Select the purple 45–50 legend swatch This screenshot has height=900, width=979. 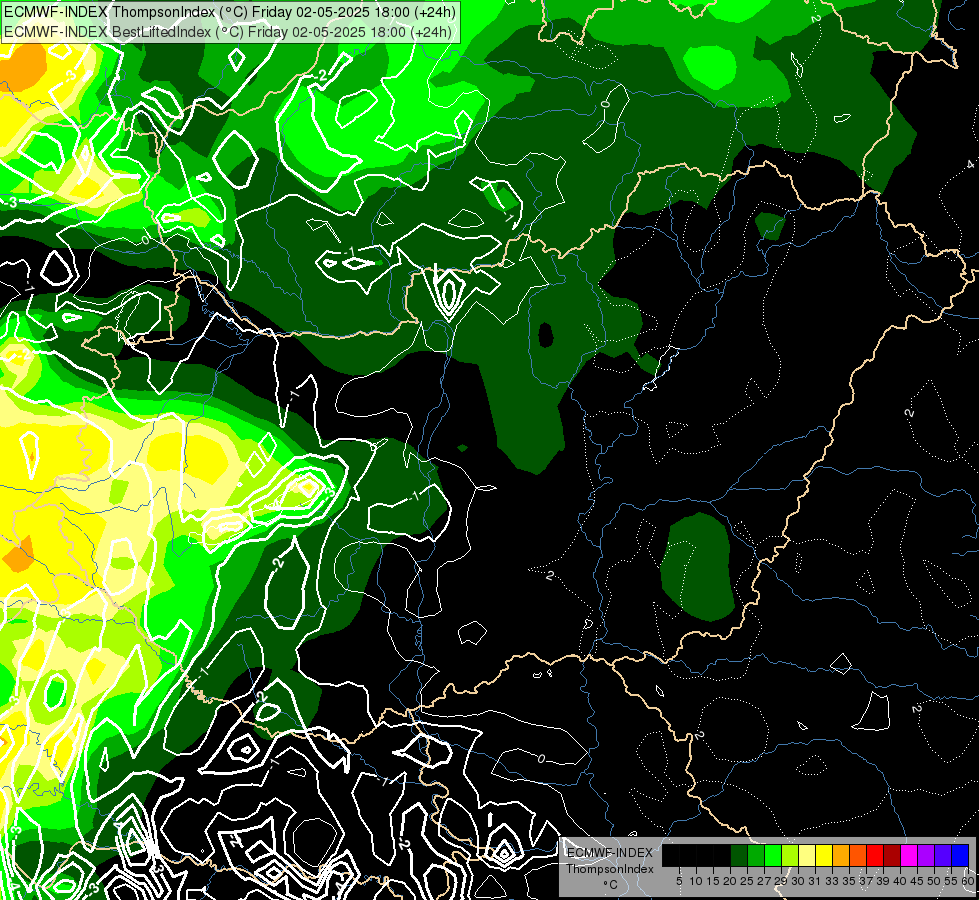pos(926,855)
